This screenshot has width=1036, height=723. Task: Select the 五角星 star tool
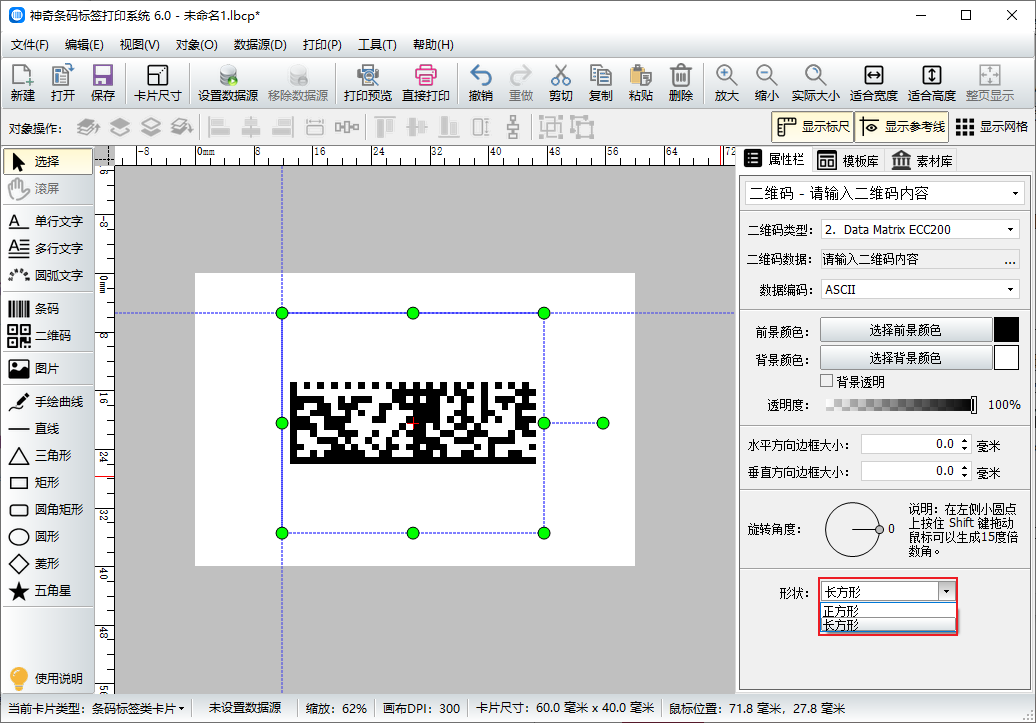(x=47, y=591)
